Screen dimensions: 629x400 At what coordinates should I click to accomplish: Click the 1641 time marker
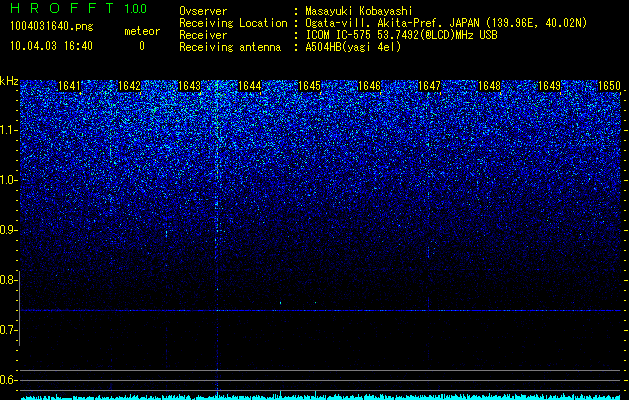click(x=69, y=86)
